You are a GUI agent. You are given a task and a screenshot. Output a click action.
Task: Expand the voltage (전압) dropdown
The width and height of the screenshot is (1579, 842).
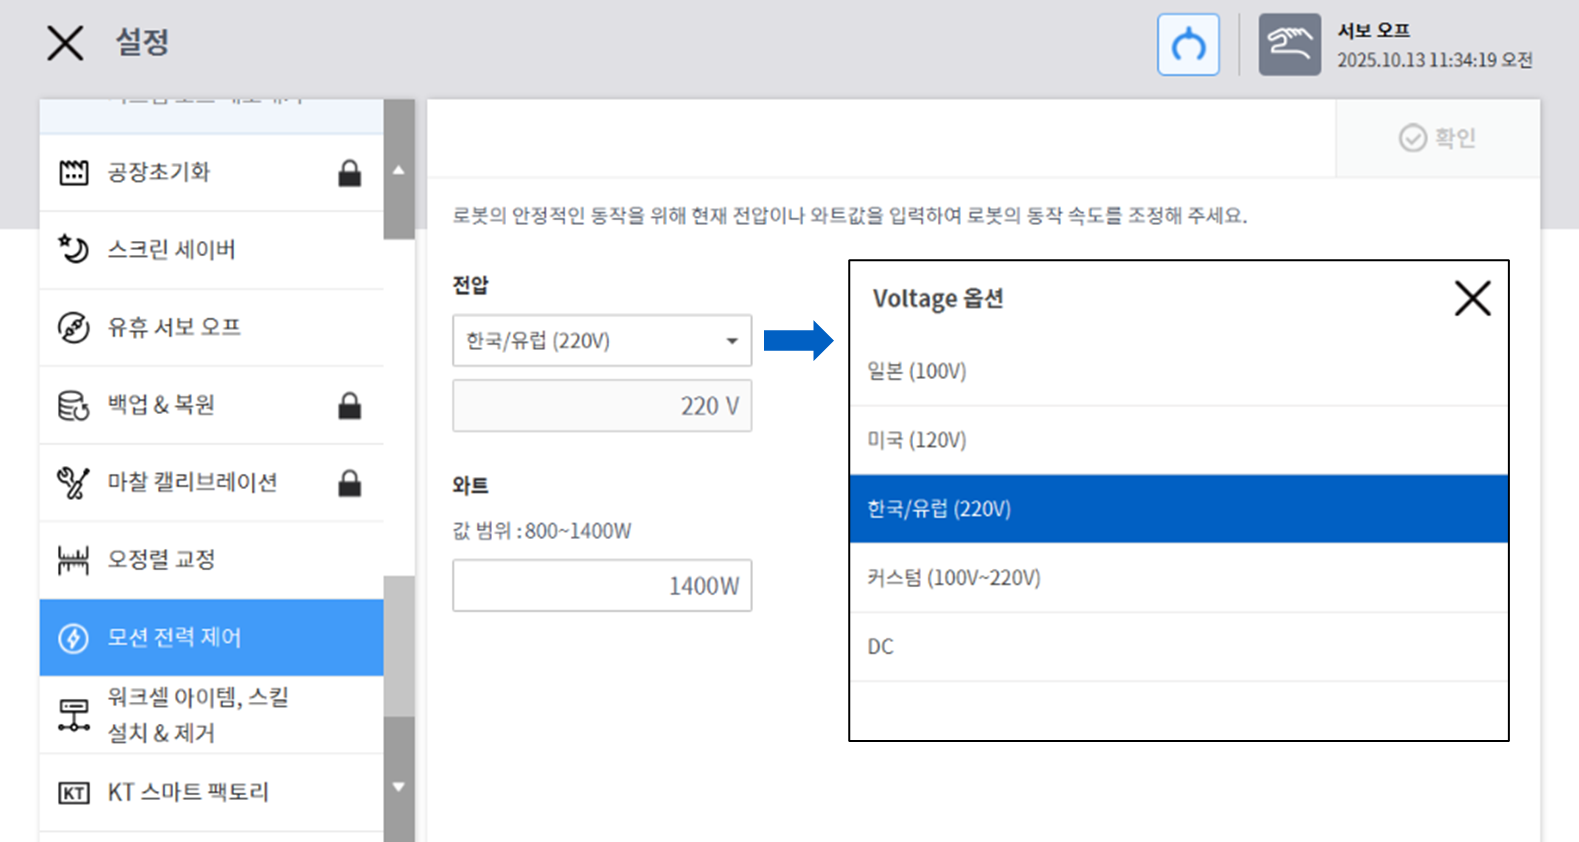click(602, 341)
